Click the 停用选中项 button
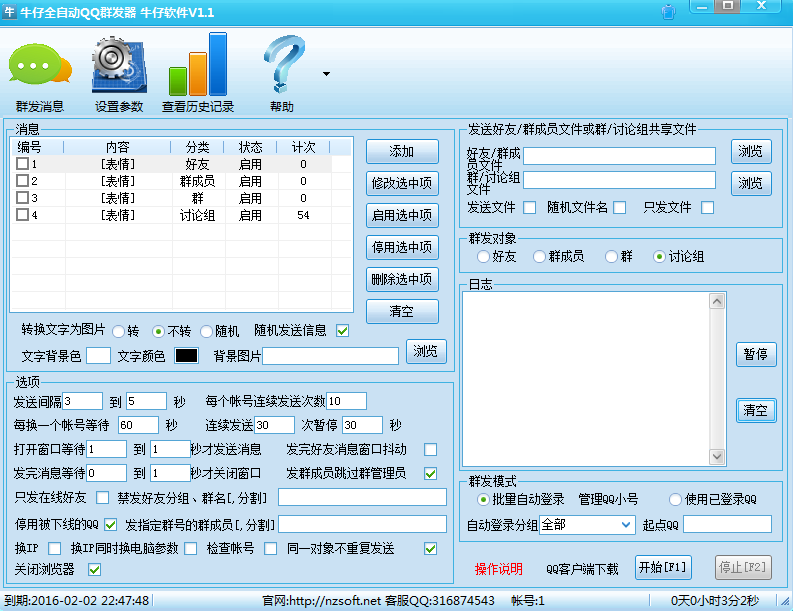Image resolution: width=793 pixels, height=611 pixels. [x=402, y=247]
